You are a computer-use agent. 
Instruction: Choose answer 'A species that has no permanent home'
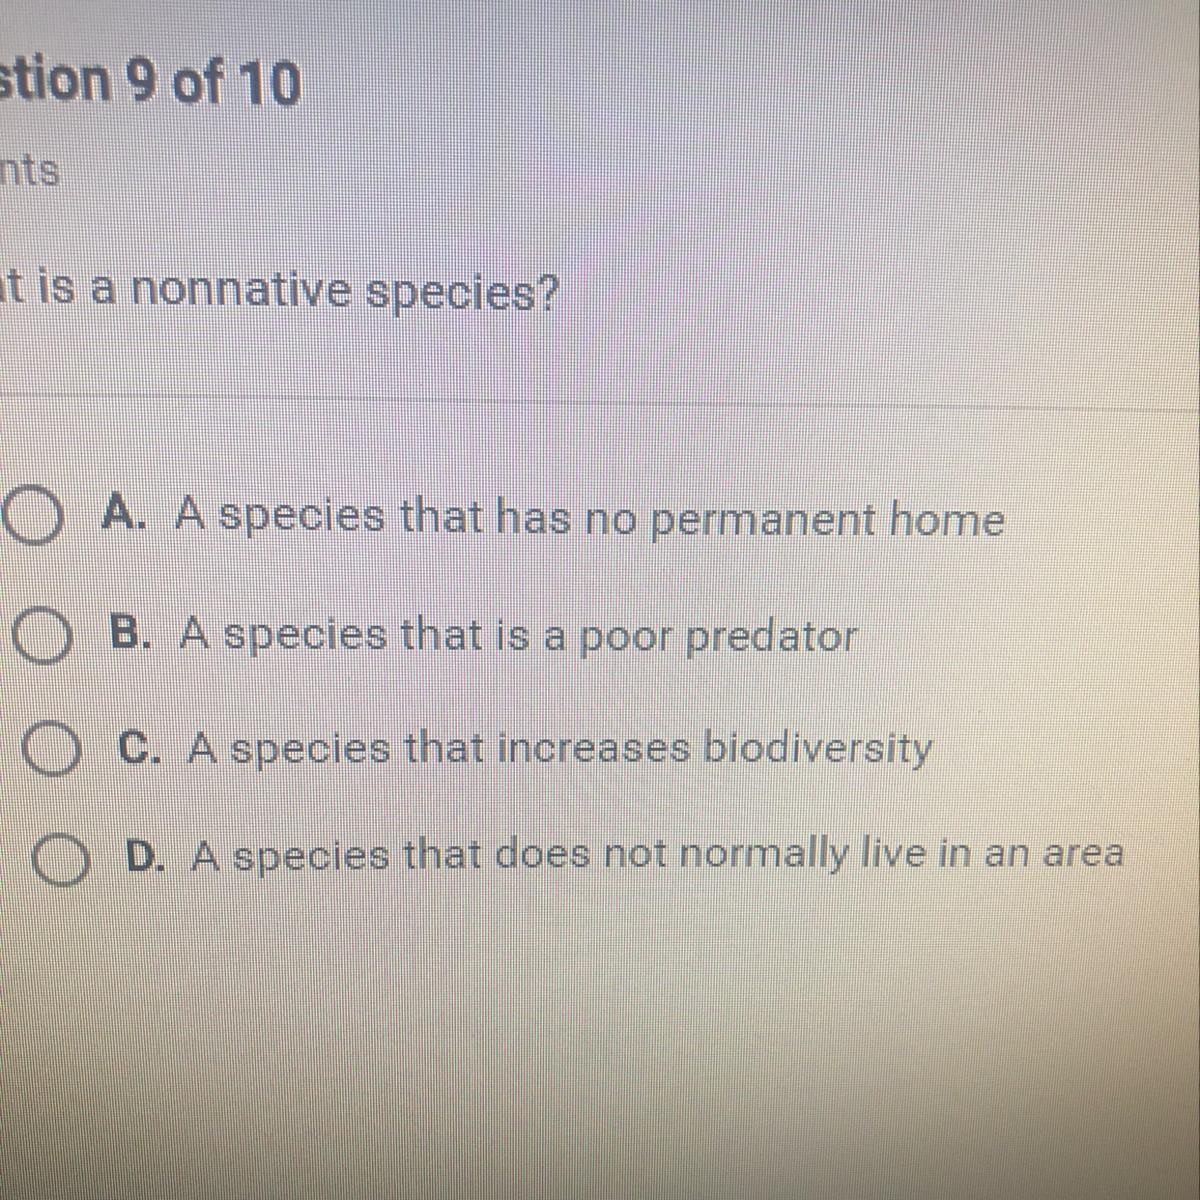(x=590, y=519)
